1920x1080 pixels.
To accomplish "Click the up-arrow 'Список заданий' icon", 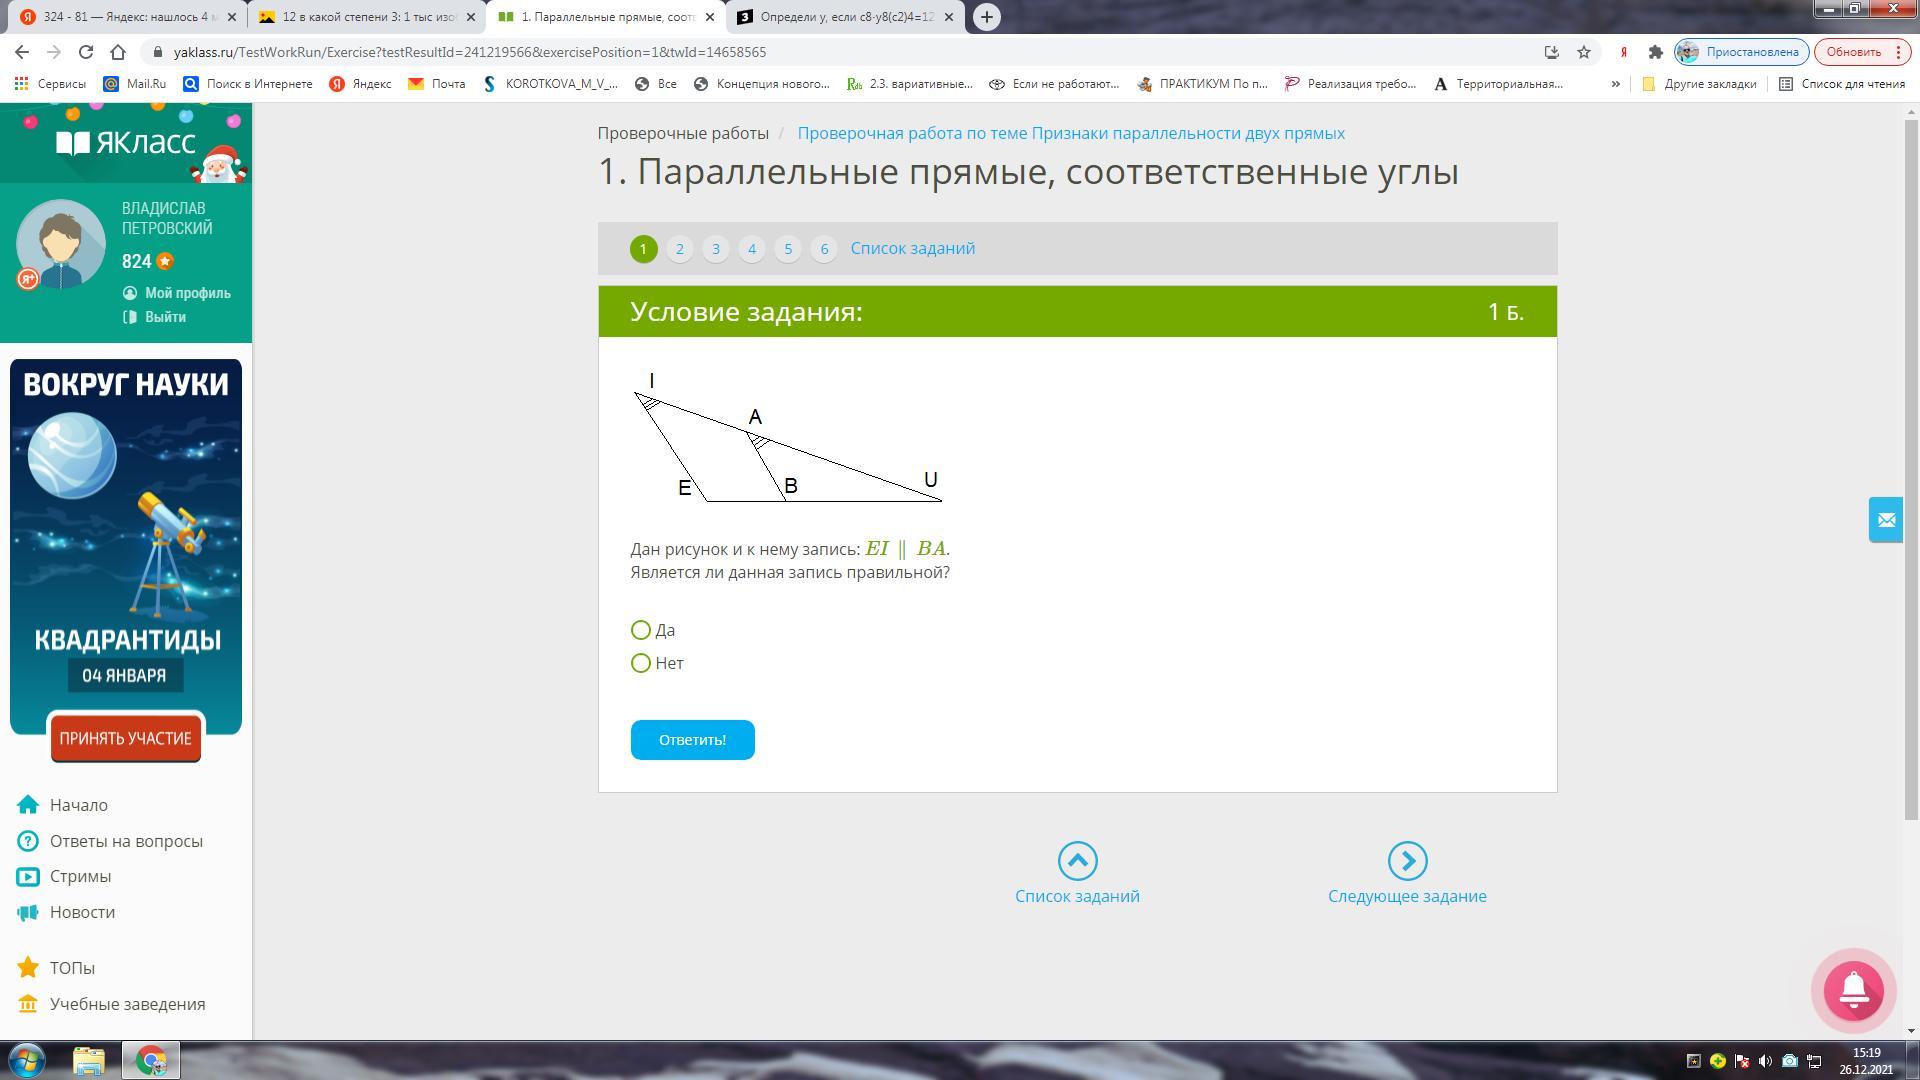I will [x=1077, y=861].
